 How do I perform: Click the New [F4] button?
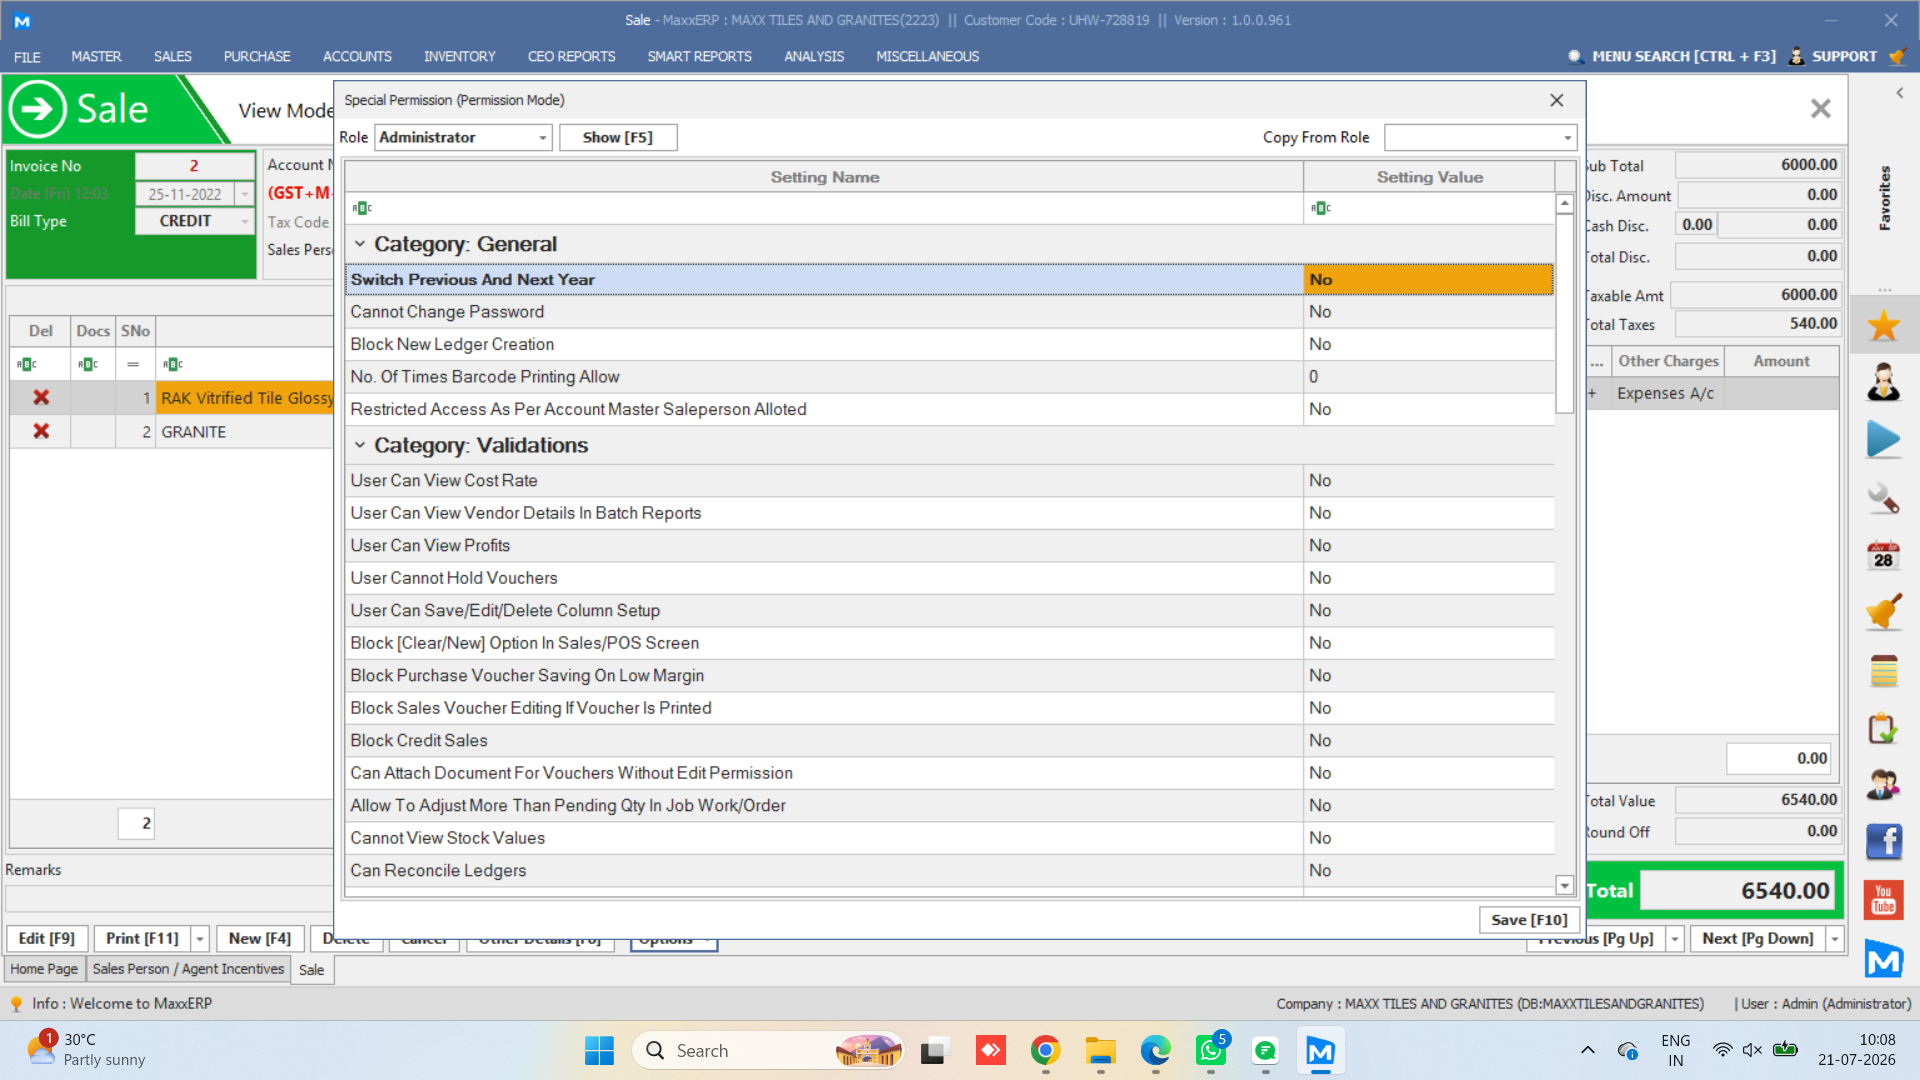(260, 939)
